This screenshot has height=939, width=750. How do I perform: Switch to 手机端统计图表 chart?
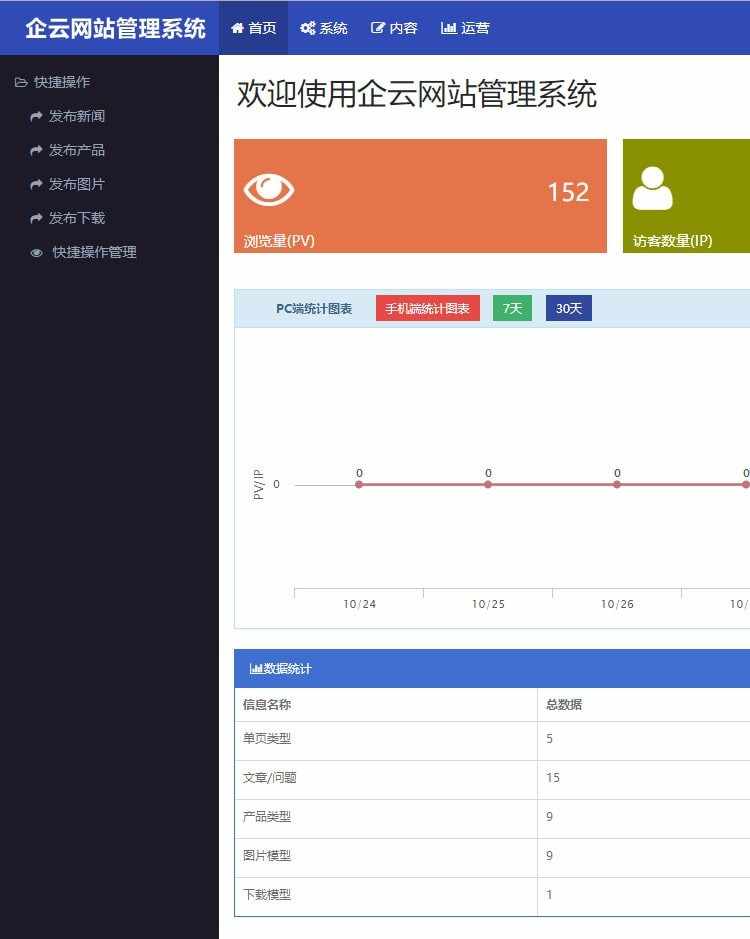click(428, 308)
